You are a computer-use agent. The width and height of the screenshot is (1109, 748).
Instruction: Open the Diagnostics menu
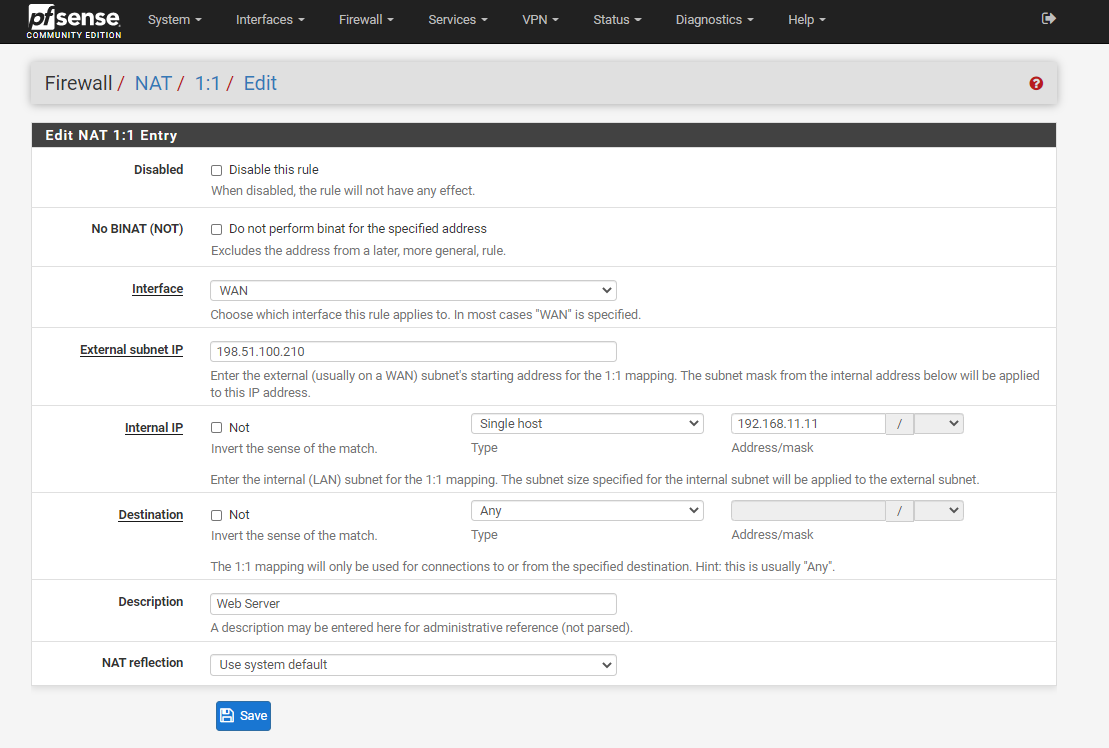[x=714, y=20]
